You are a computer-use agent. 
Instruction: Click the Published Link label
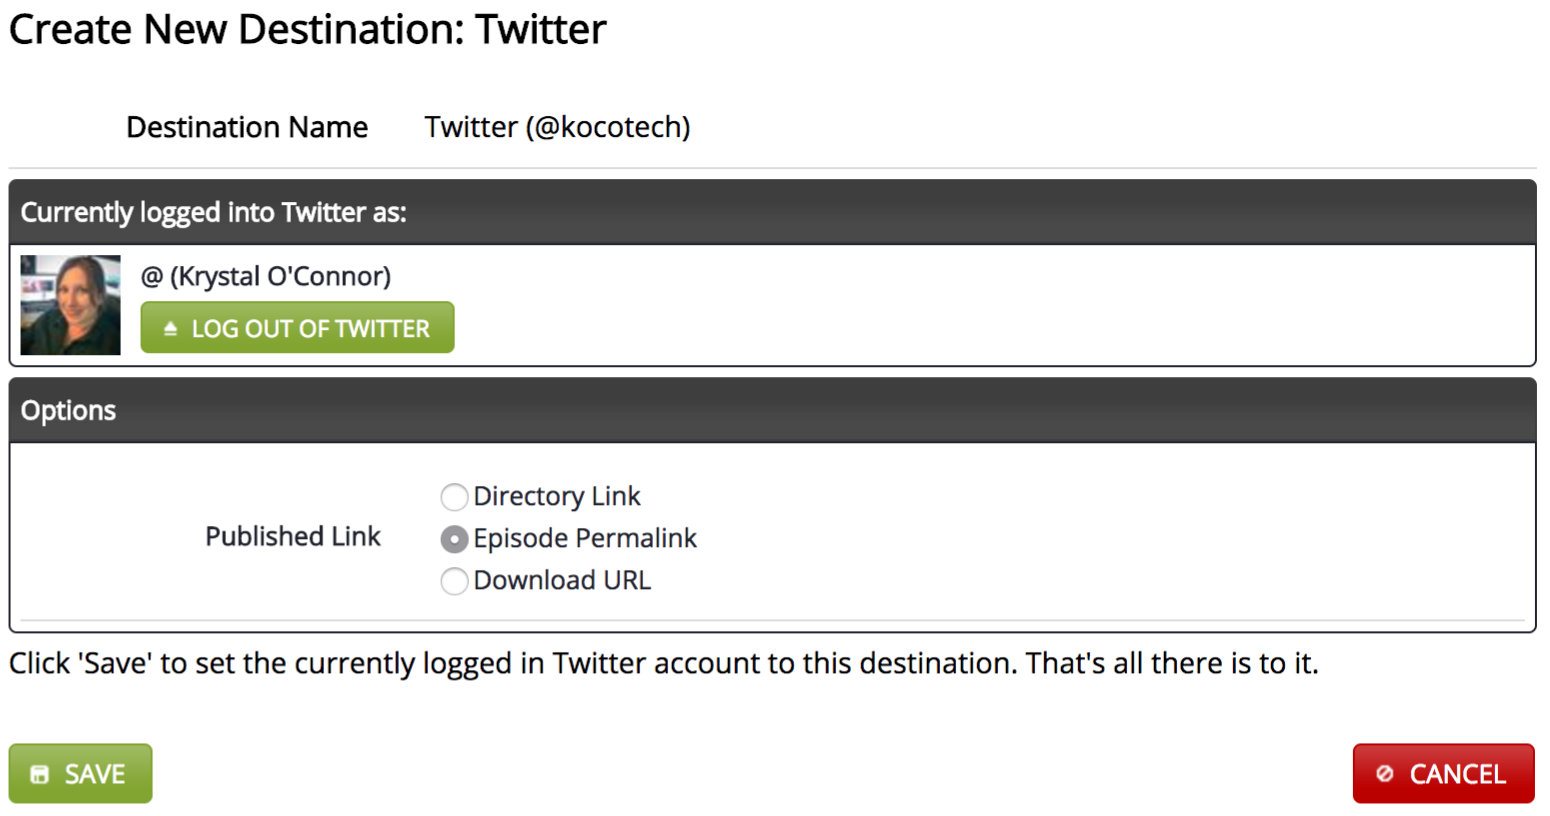(293, 536)
